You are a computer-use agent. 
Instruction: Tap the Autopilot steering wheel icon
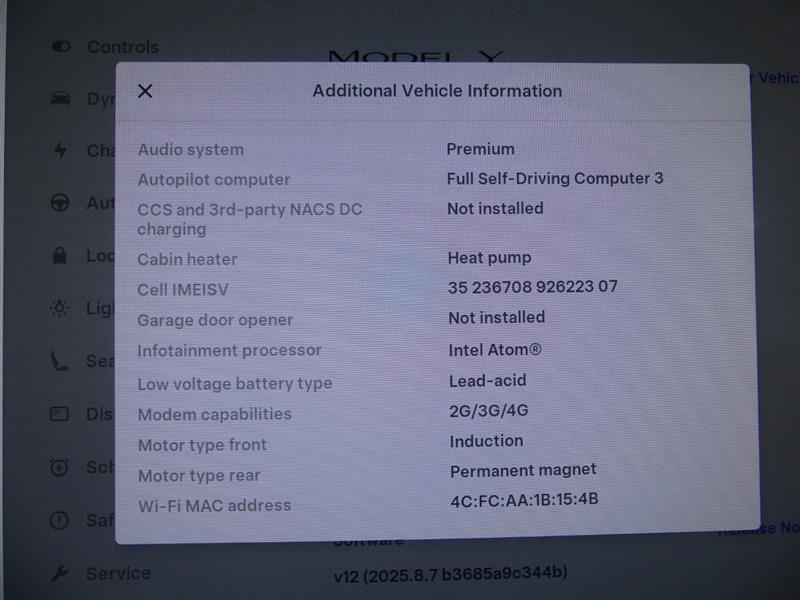pos(60,203)
